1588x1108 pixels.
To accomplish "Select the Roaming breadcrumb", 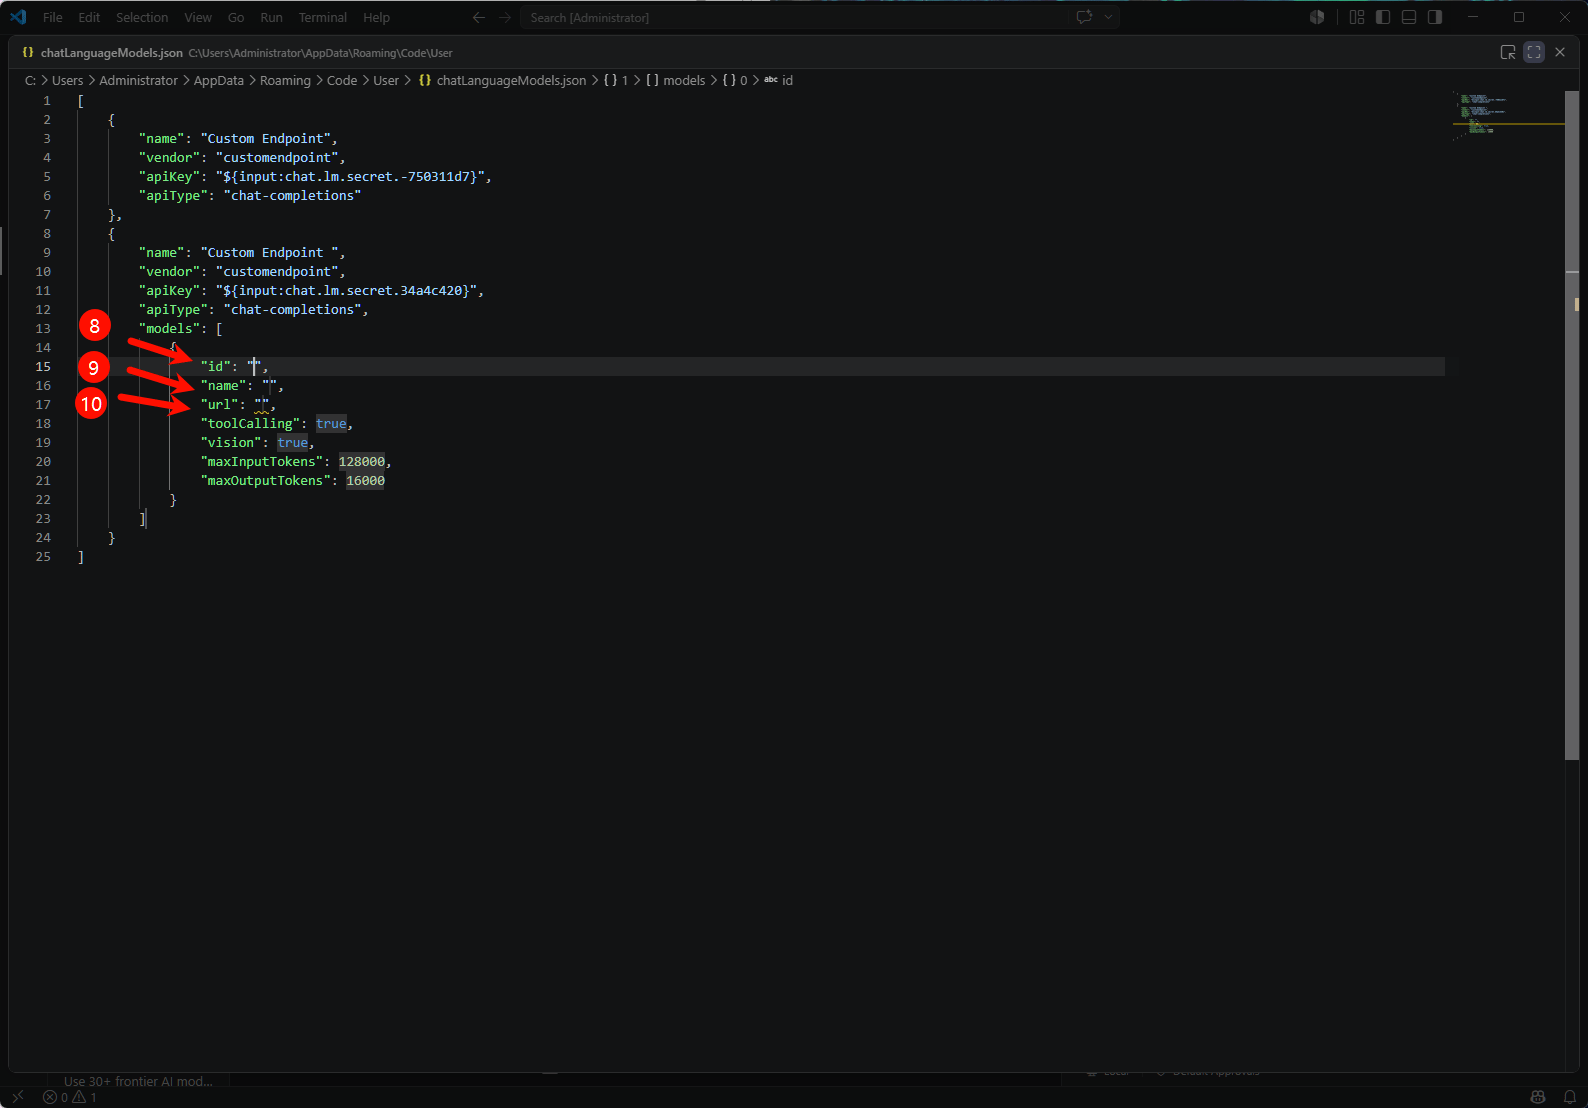I will (x=285, y=80).
